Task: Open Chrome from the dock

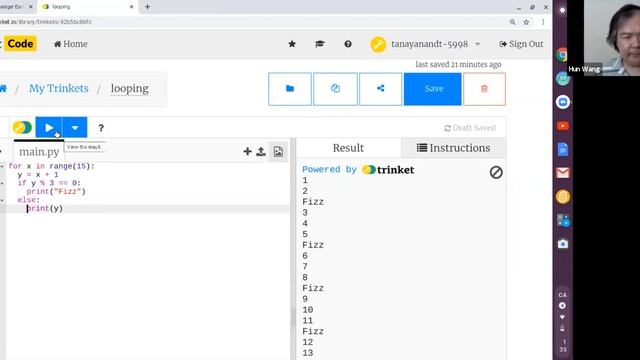Action: (x=563, y=55)
